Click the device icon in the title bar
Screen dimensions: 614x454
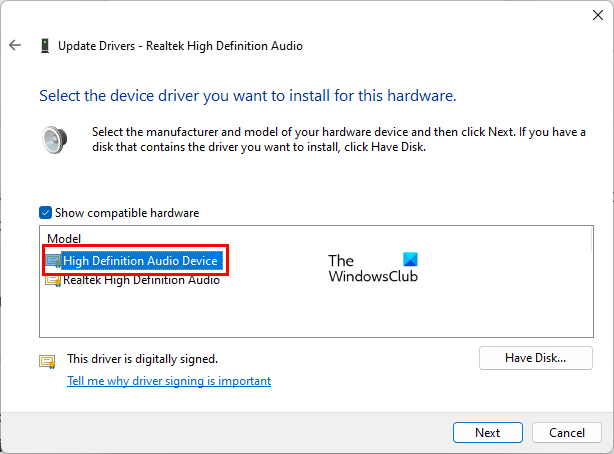tap(45, 46)
